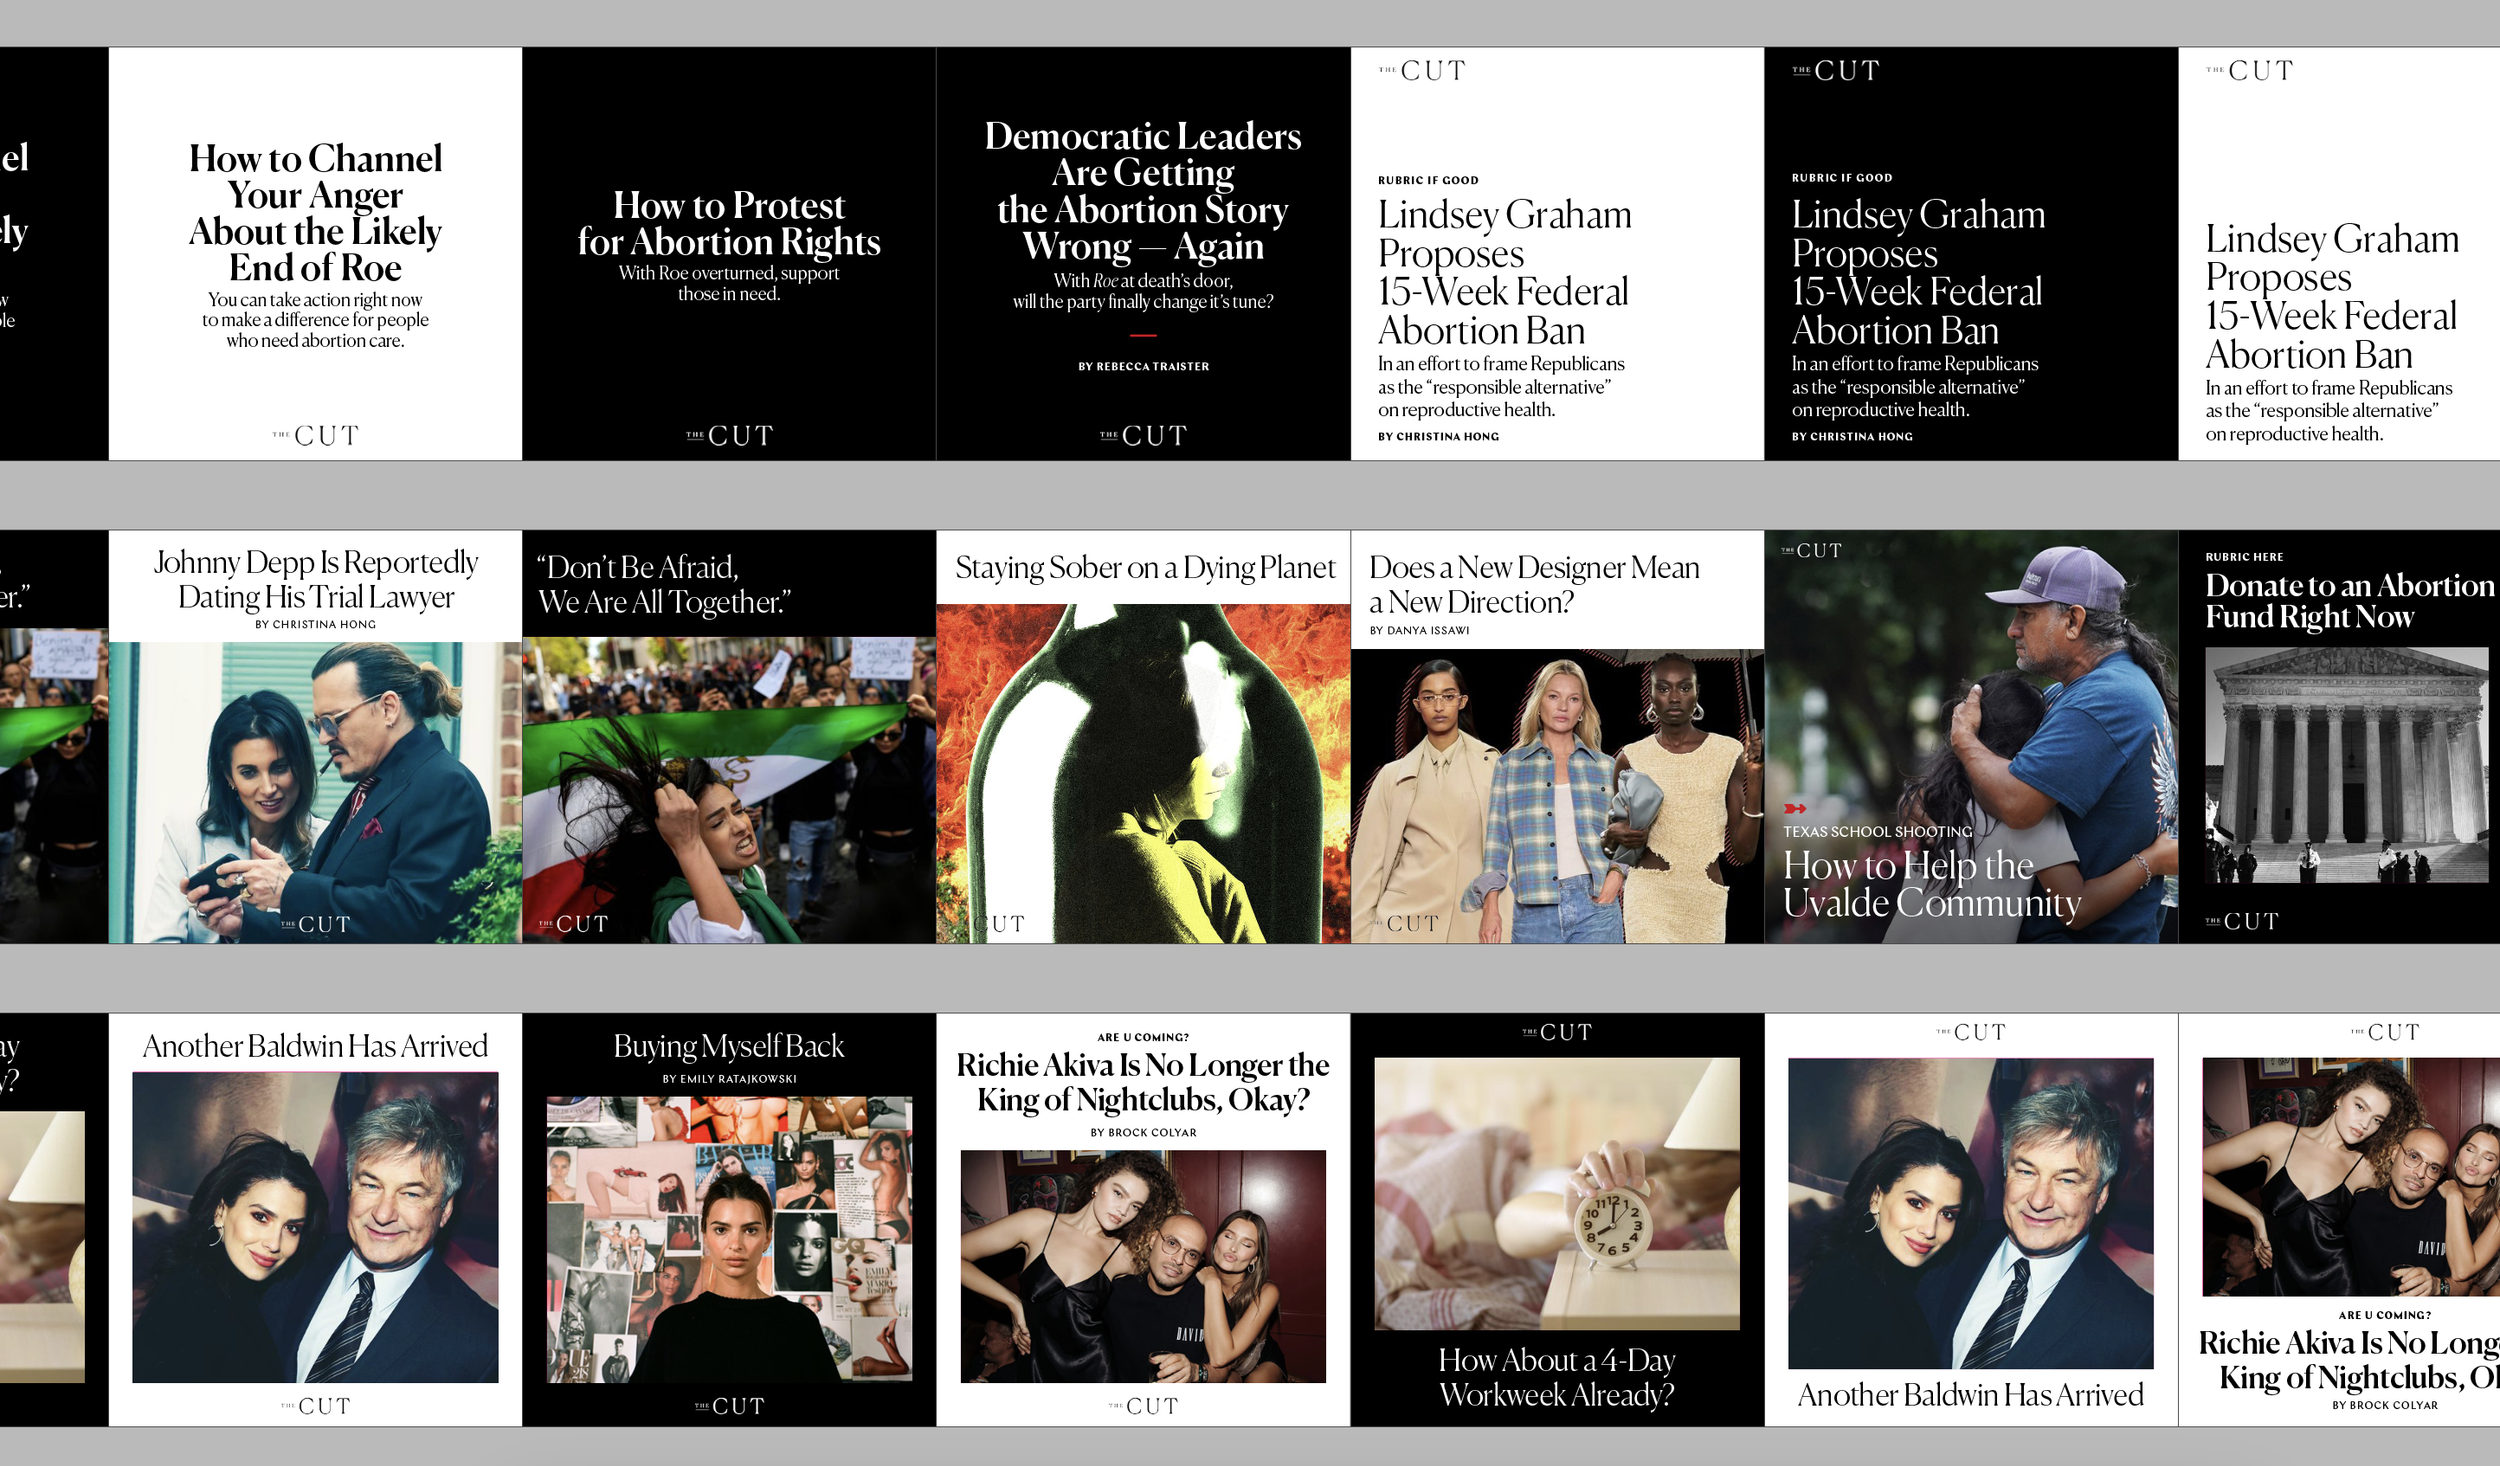Click The Cut logo above the alarm clock photo
This screenshot has height=1466, width=2500.
(1557, 1033)
